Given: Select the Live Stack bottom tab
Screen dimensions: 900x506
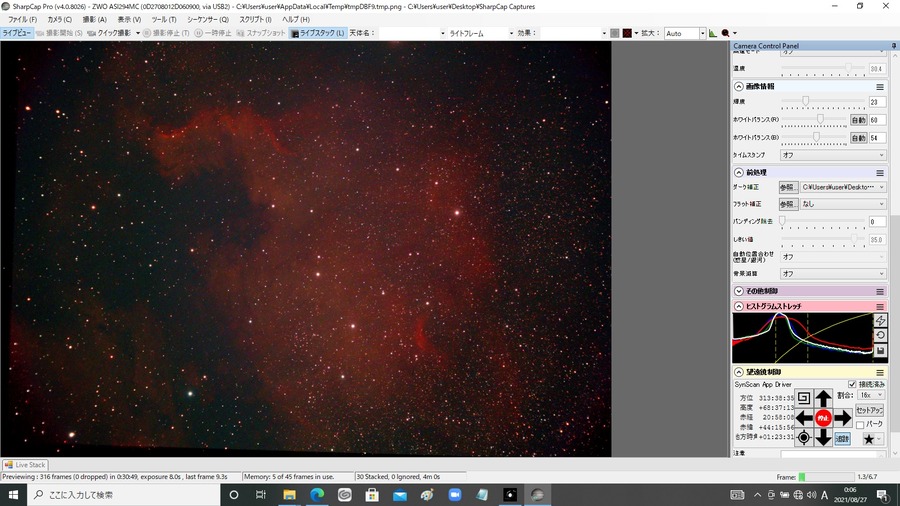Looking at the screenshot, I should [25, 465].
